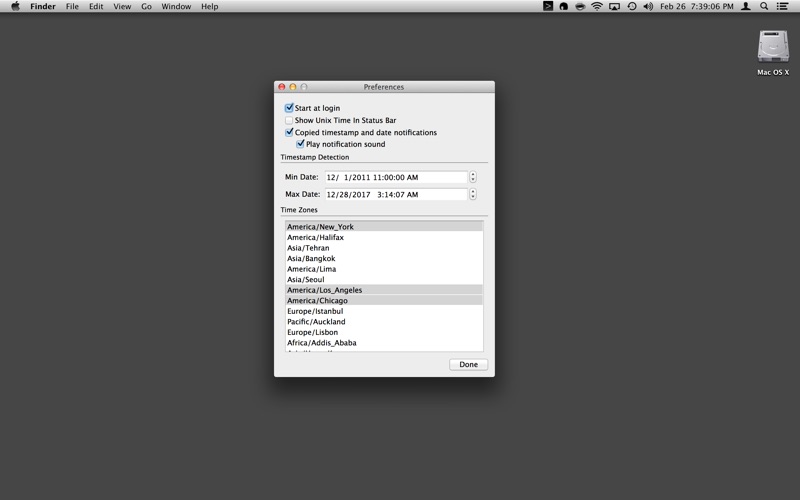Open the Window menu

(x=176, y=6)
